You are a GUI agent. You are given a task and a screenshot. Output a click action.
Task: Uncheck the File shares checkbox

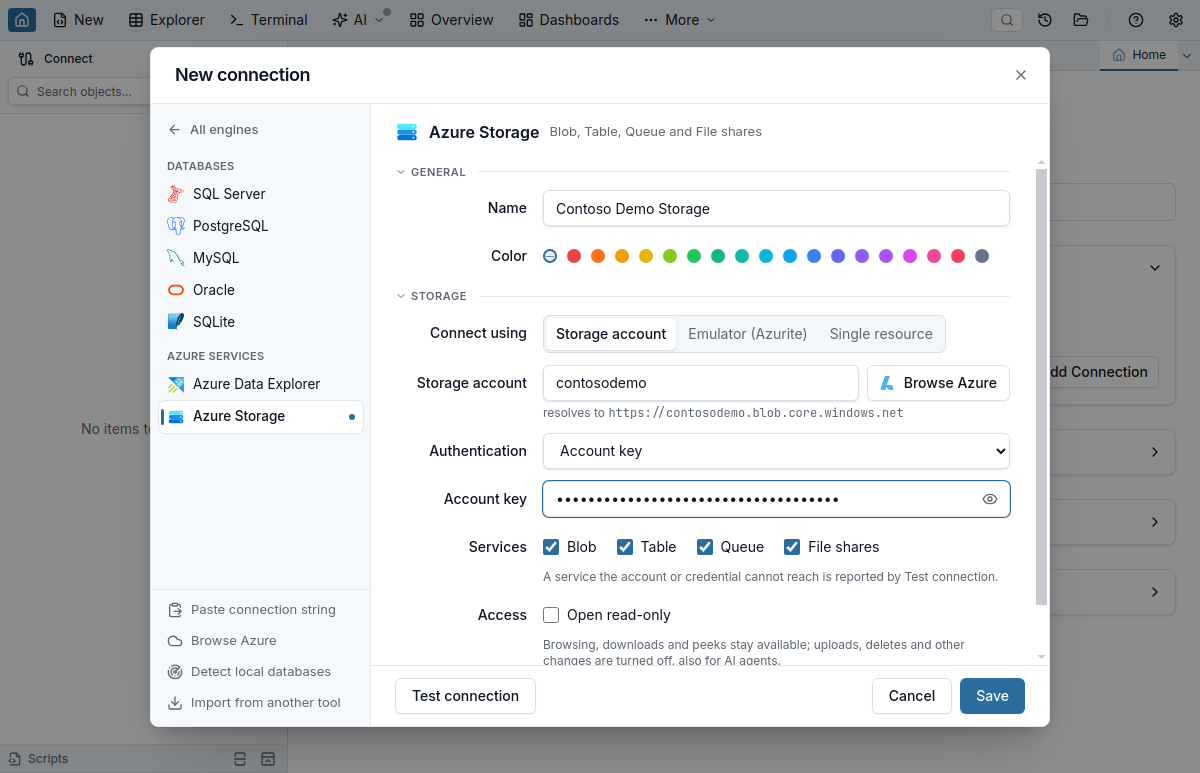tap(792, 547)
